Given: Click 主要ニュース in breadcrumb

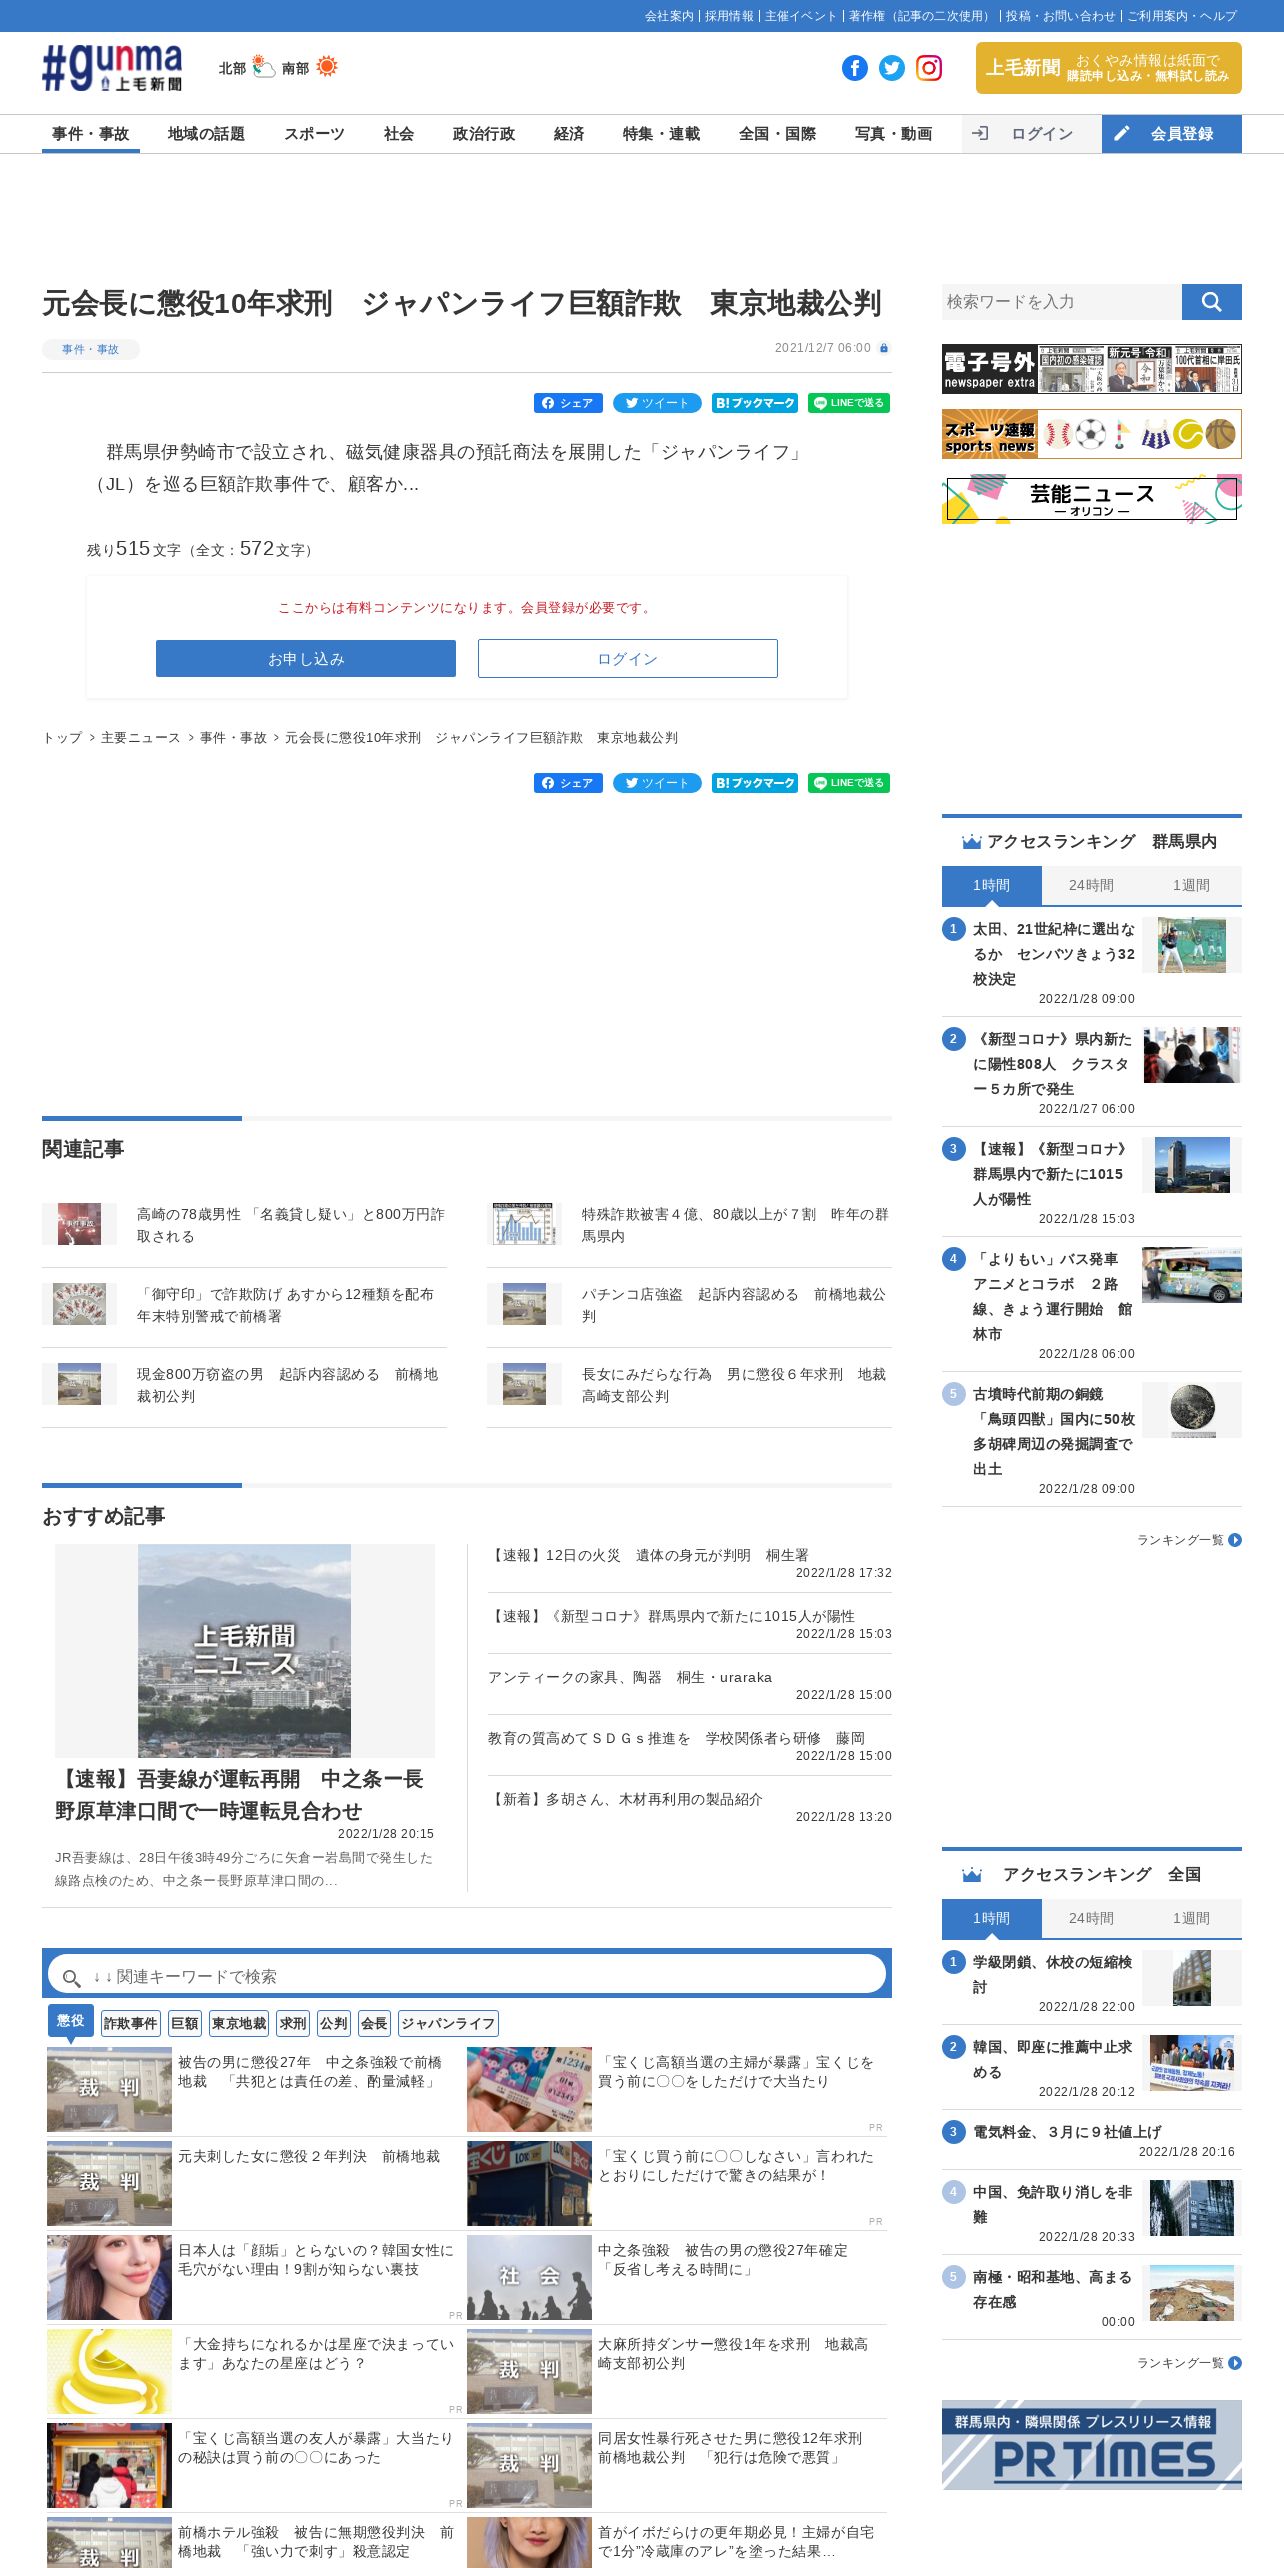Looking at the screenshot, I should 141,738.
